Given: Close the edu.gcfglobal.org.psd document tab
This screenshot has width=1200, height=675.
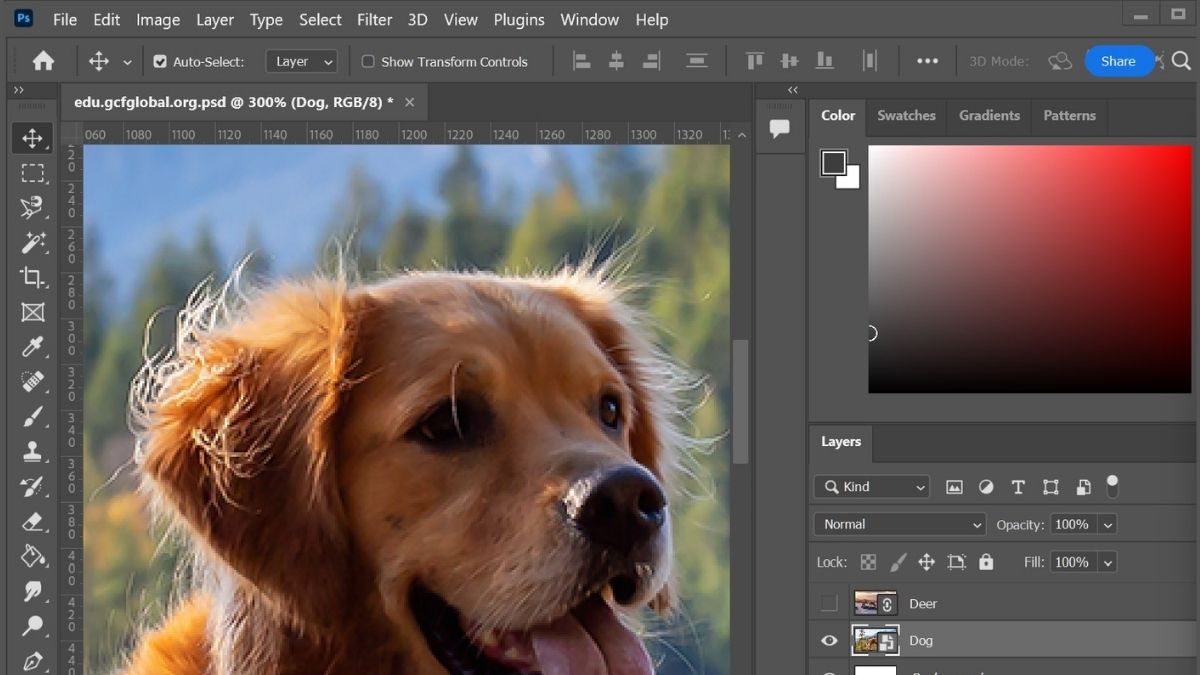Looking at the screenshot, I should [x=409, y=102].
